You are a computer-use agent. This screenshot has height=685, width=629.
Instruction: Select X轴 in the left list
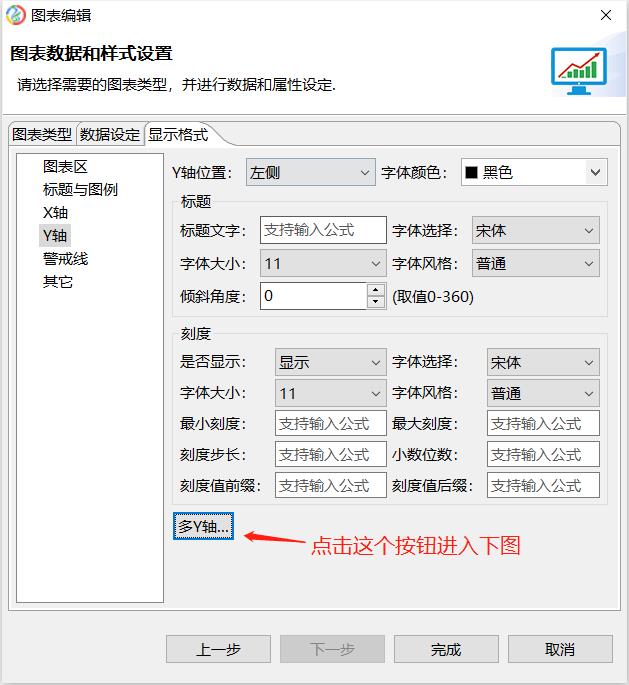55,213
